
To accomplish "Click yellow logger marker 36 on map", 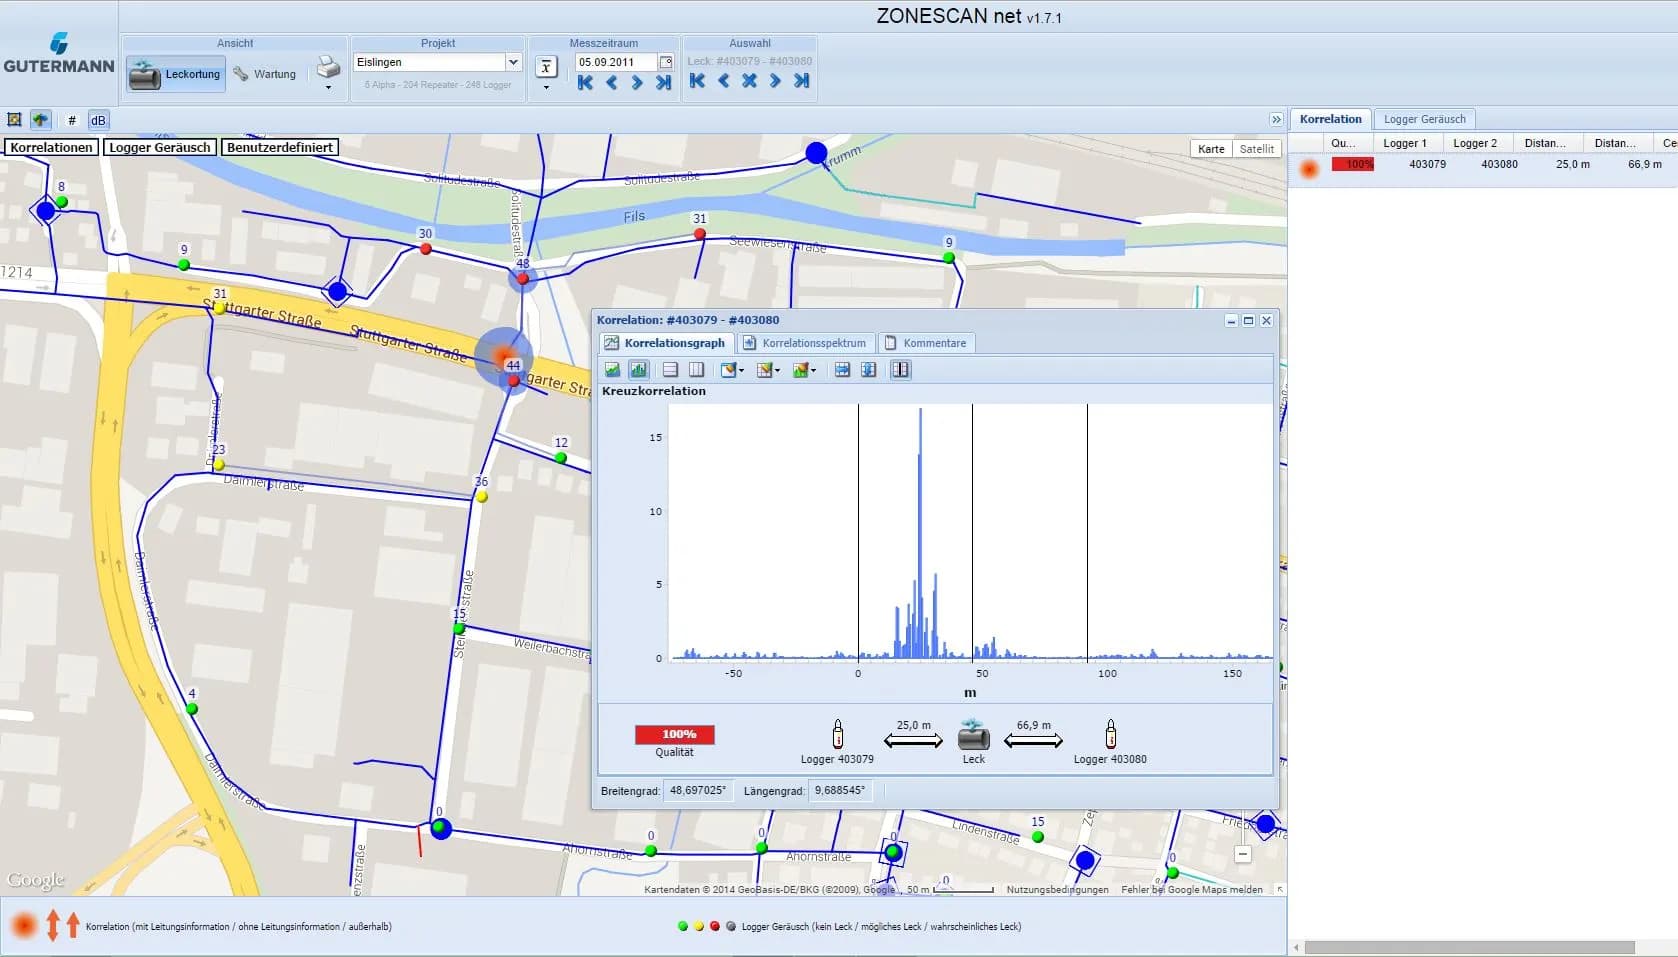I will coord(482,496).
